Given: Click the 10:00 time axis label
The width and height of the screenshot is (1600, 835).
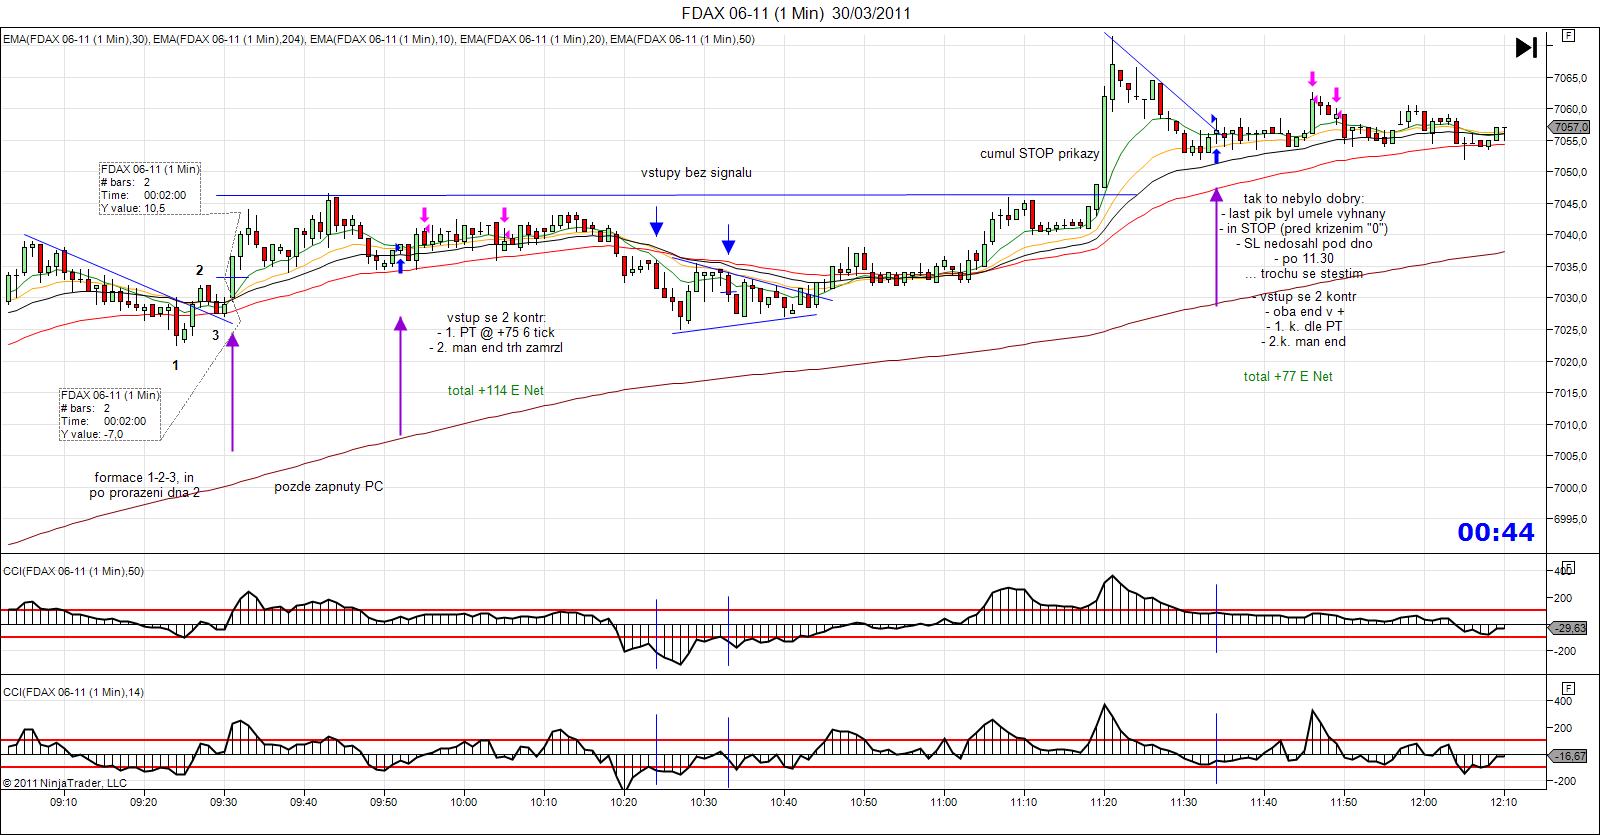Looking at the screenshot, I should pos(464,801).
